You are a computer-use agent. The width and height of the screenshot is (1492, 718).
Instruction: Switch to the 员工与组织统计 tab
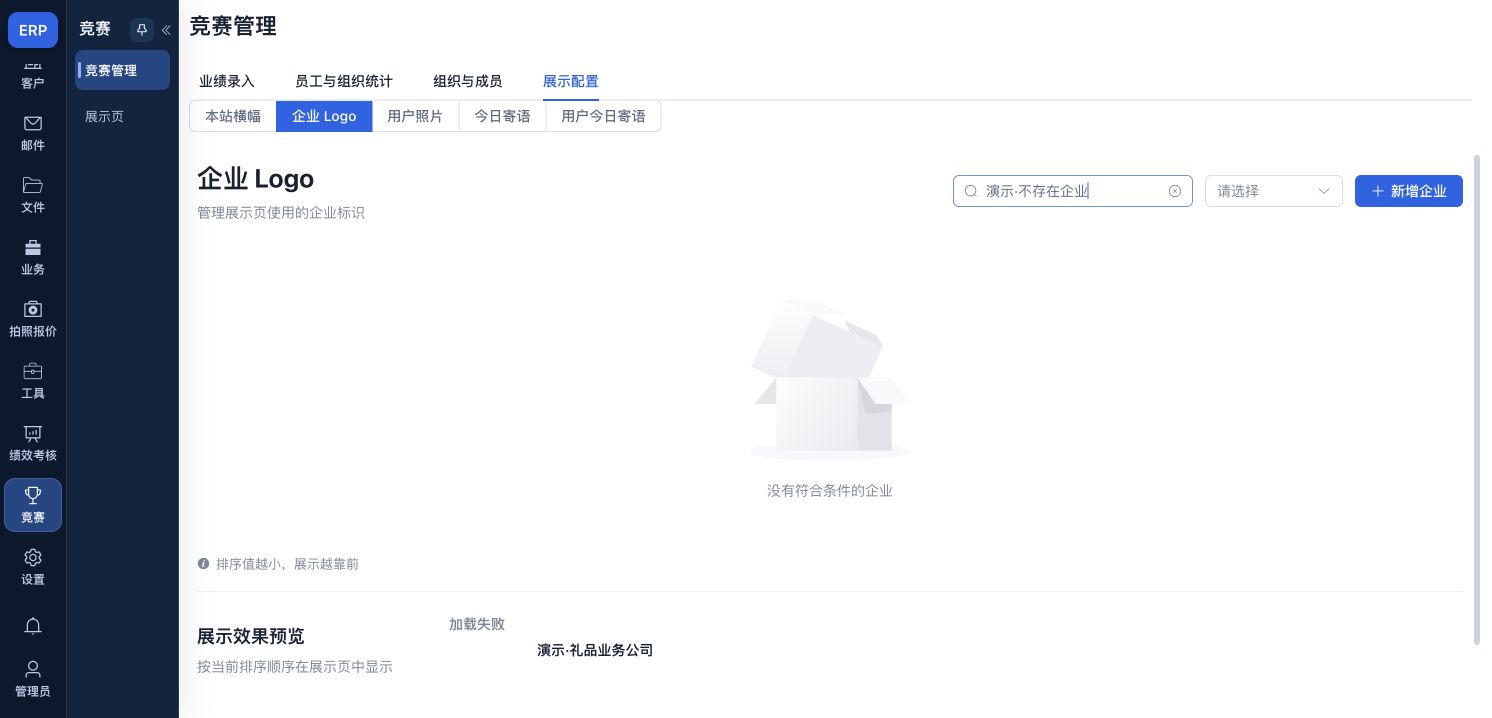pyautogui.click(x=344, y=81)
